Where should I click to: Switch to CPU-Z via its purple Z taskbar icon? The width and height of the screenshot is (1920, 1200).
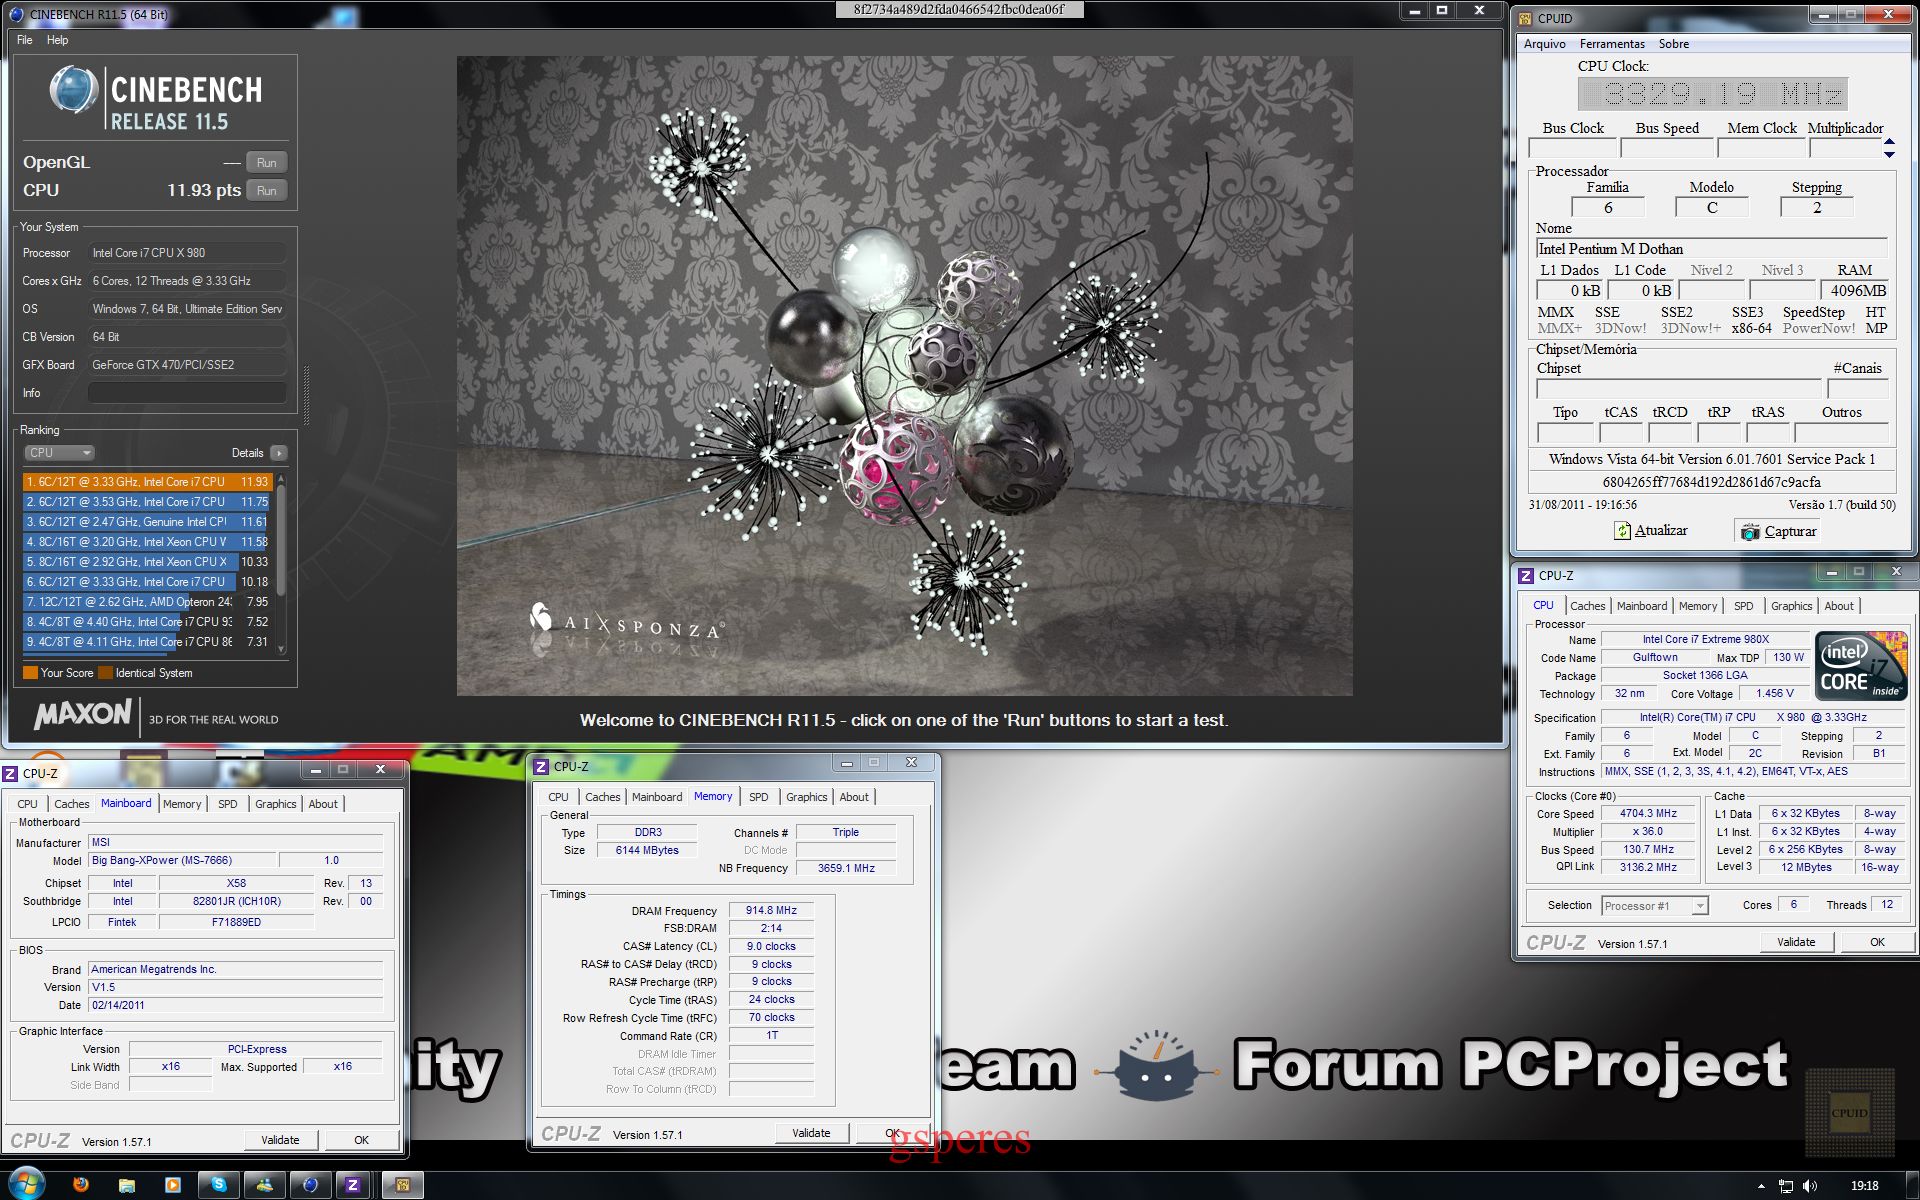click(x=353, y=1185)
